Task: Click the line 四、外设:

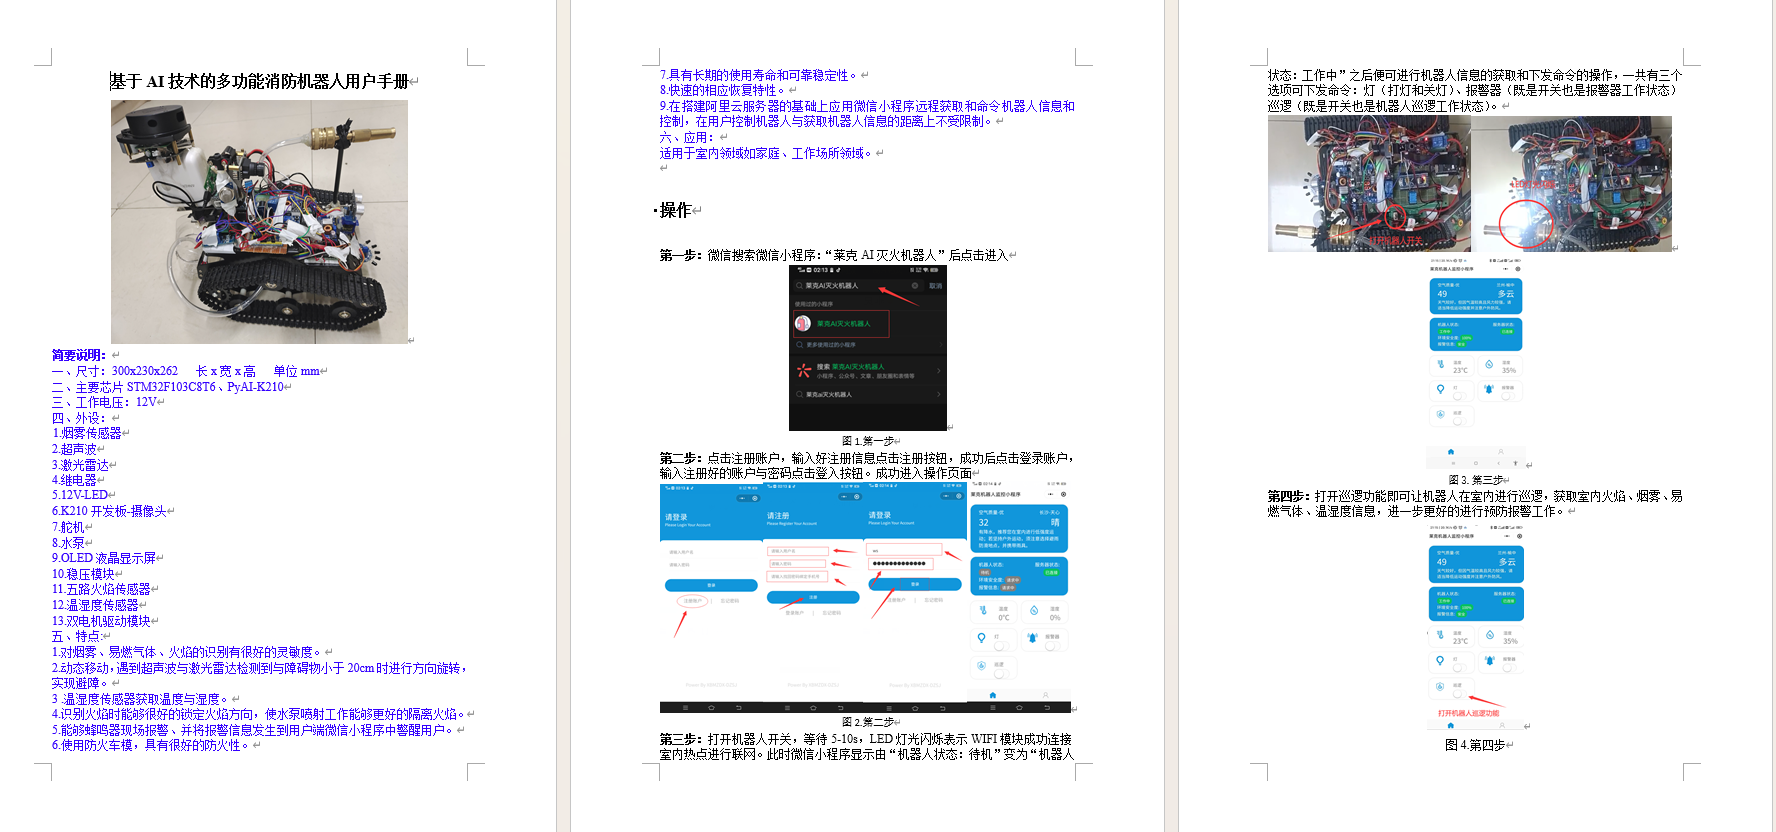Action: coord(79,418)
